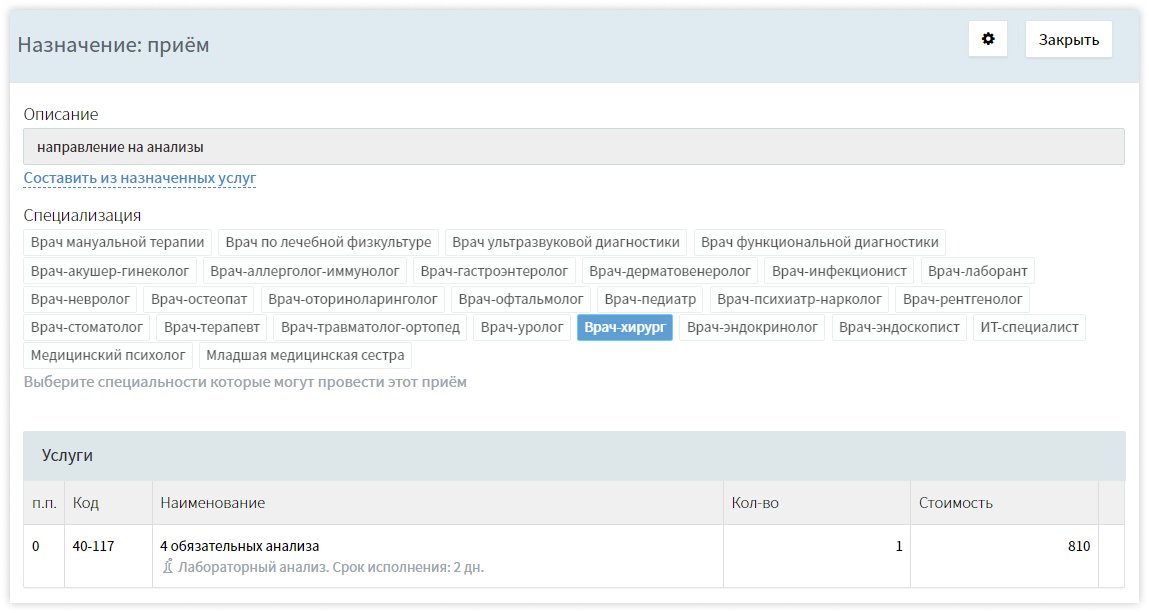Select Врач-невролог specialization tag
The image size is (1149, 613).
(x=81, y=299)
